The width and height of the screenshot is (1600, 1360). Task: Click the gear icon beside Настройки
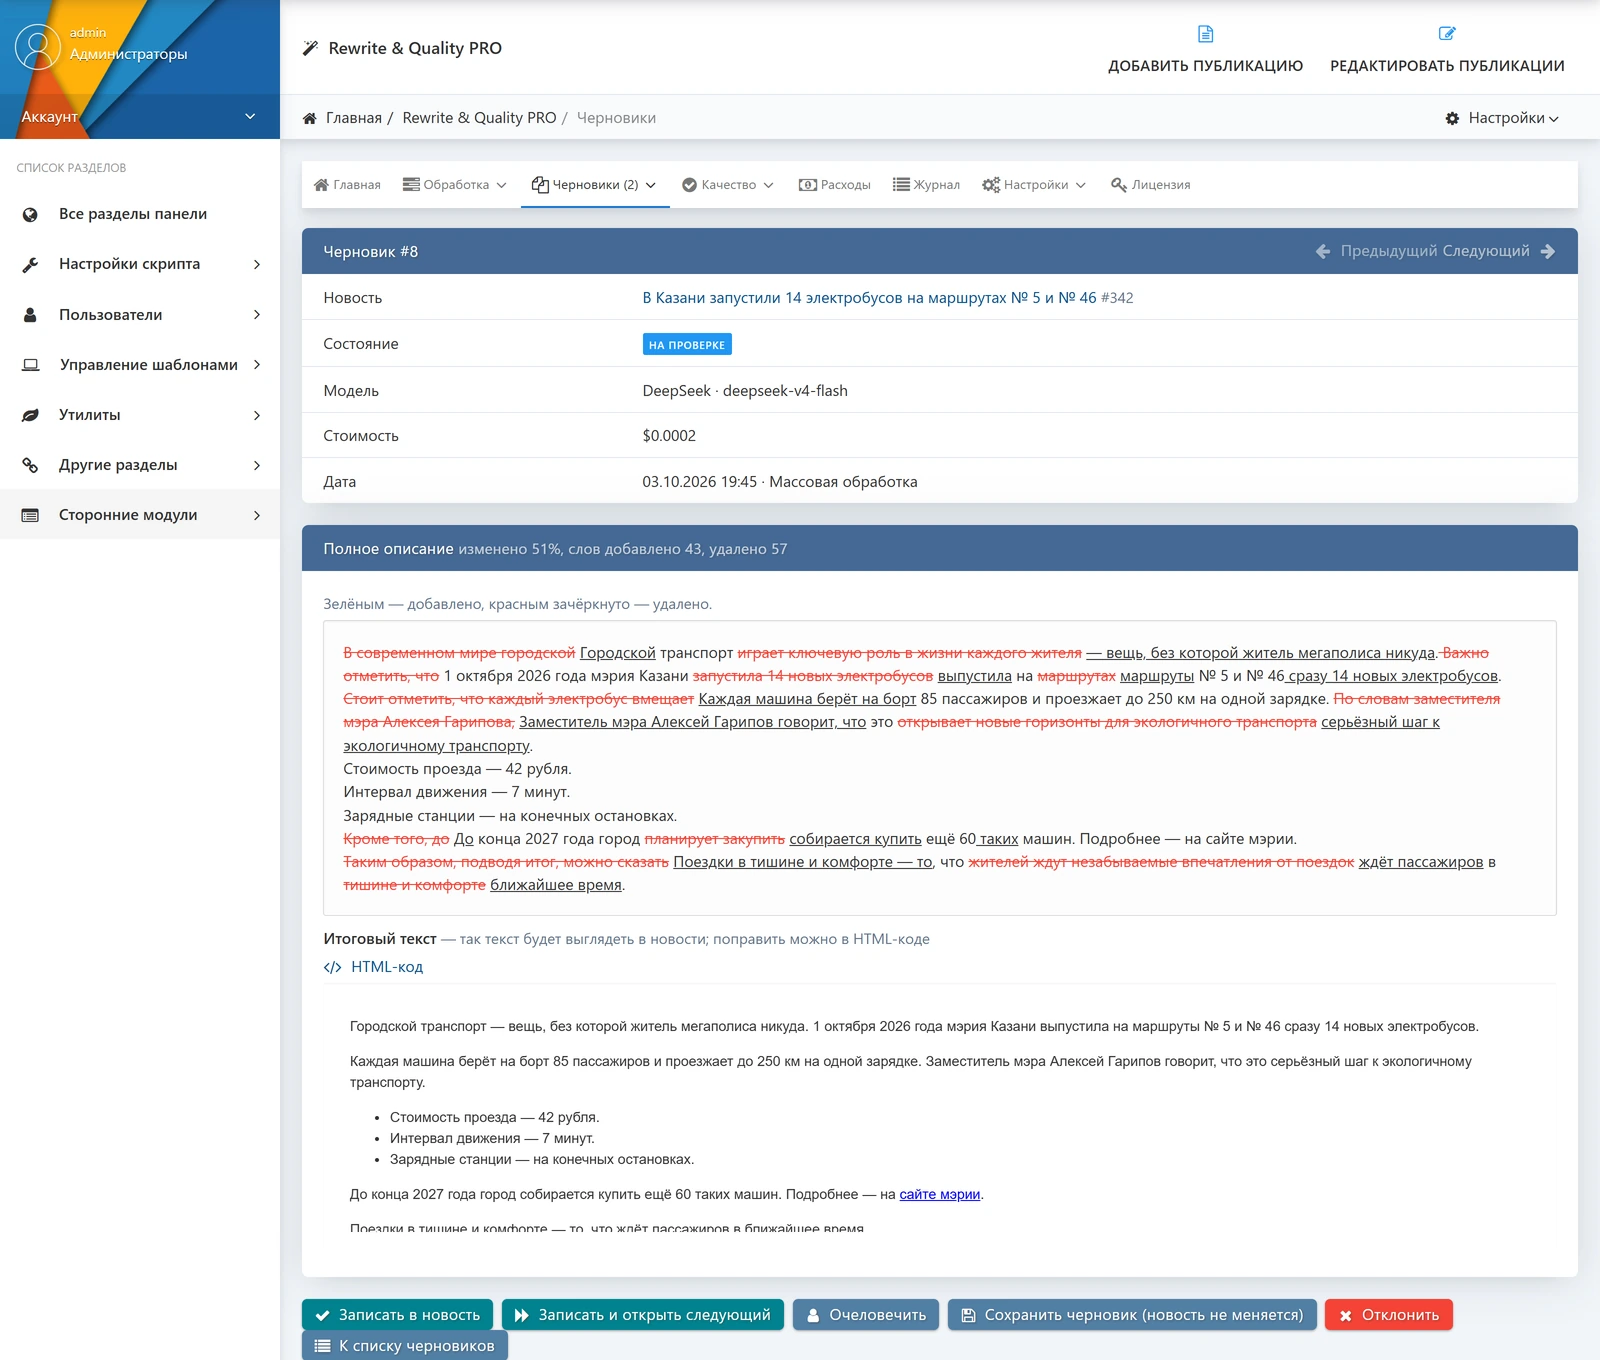click(x=1452, y=118)
